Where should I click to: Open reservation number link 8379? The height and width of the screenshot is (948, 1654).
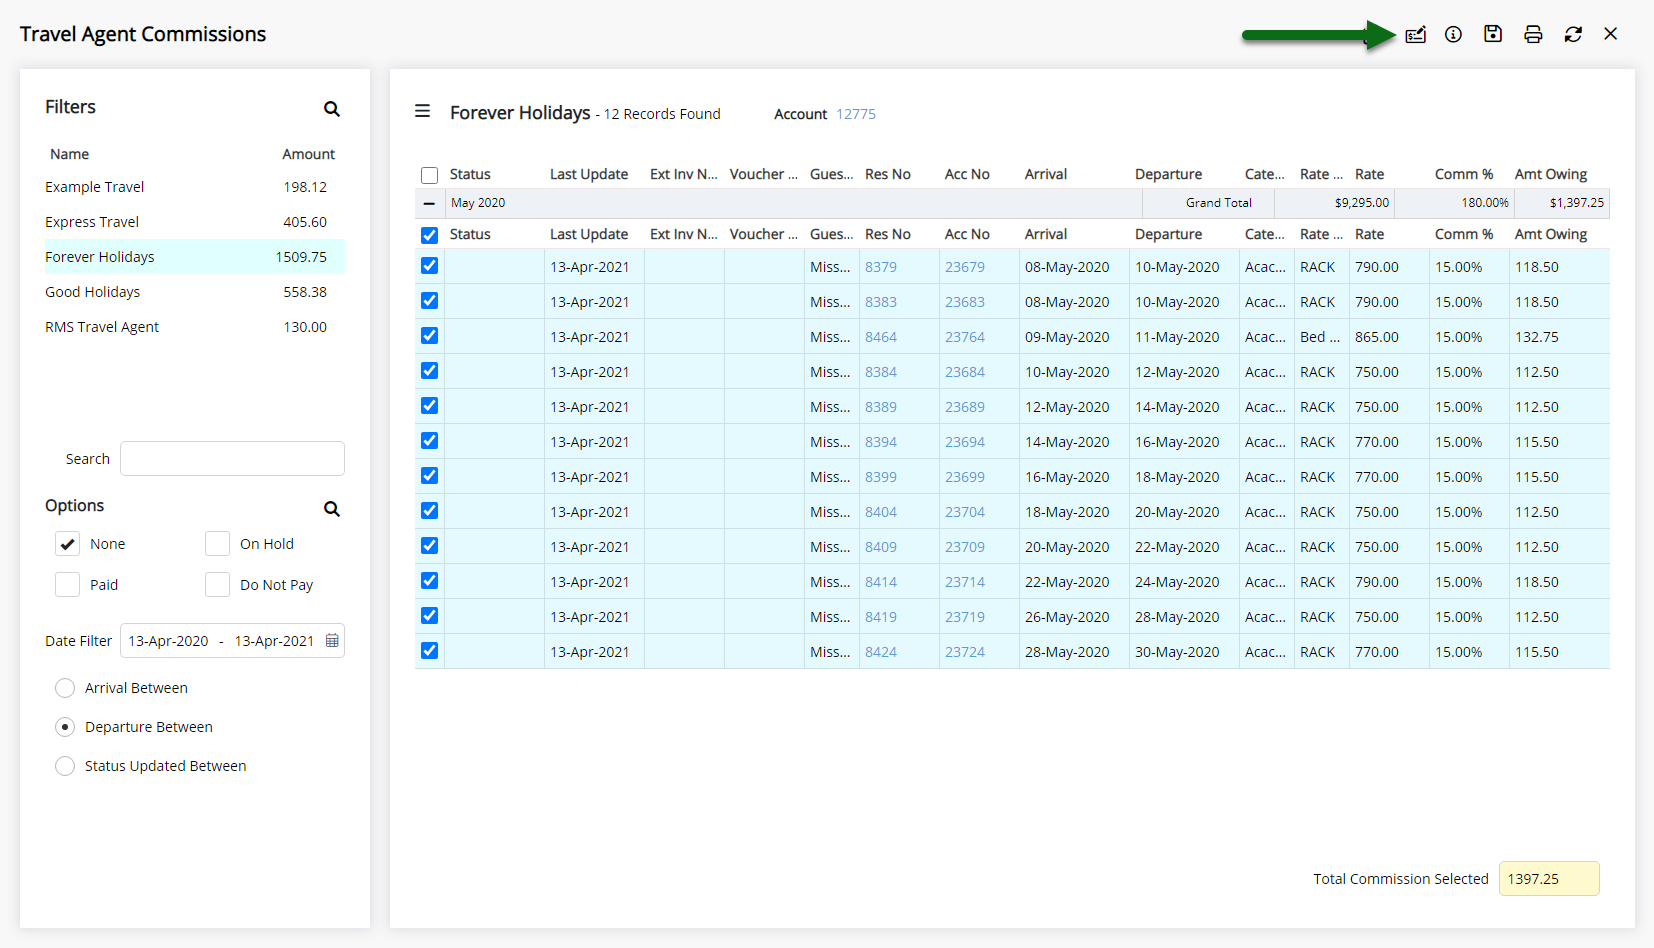click(x=881, y=267)
